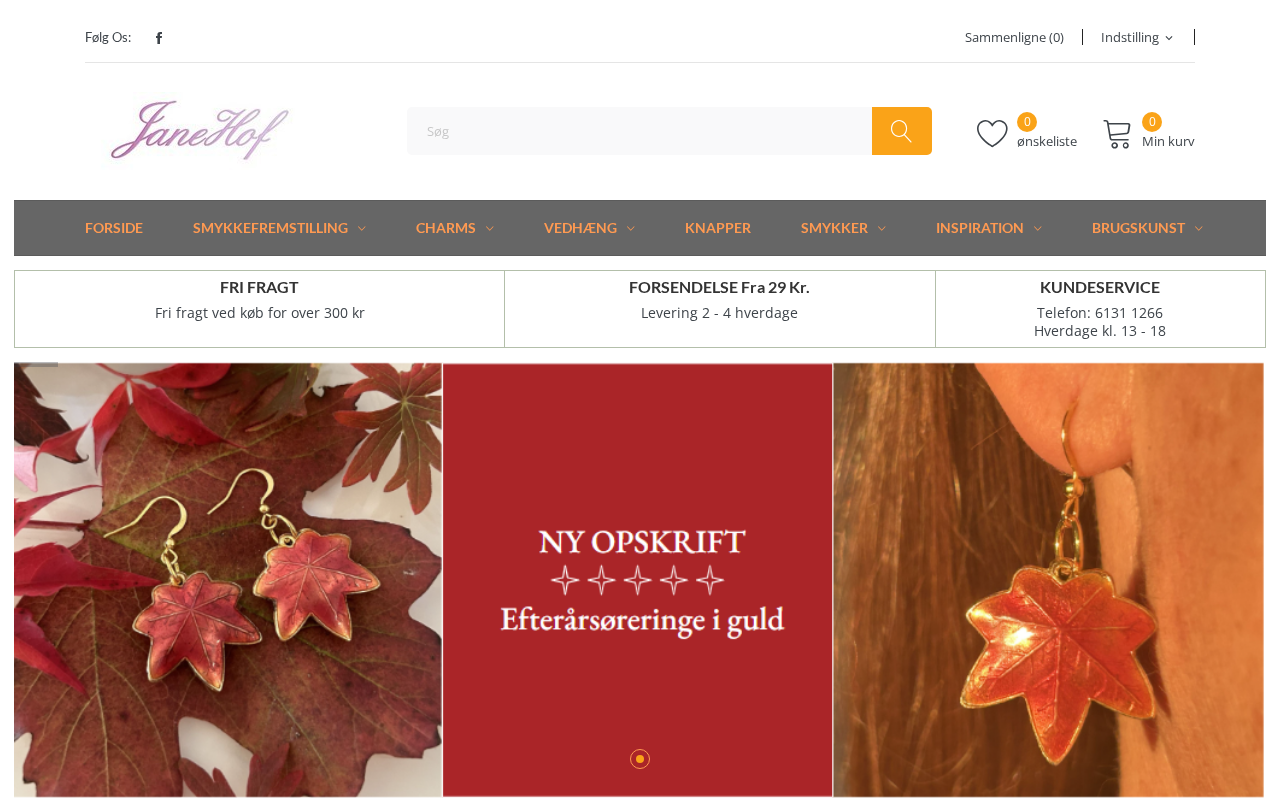1280x800 pixels.
Task: Click the Sammenligne (0) link
Action: [x=1014, y=37]
